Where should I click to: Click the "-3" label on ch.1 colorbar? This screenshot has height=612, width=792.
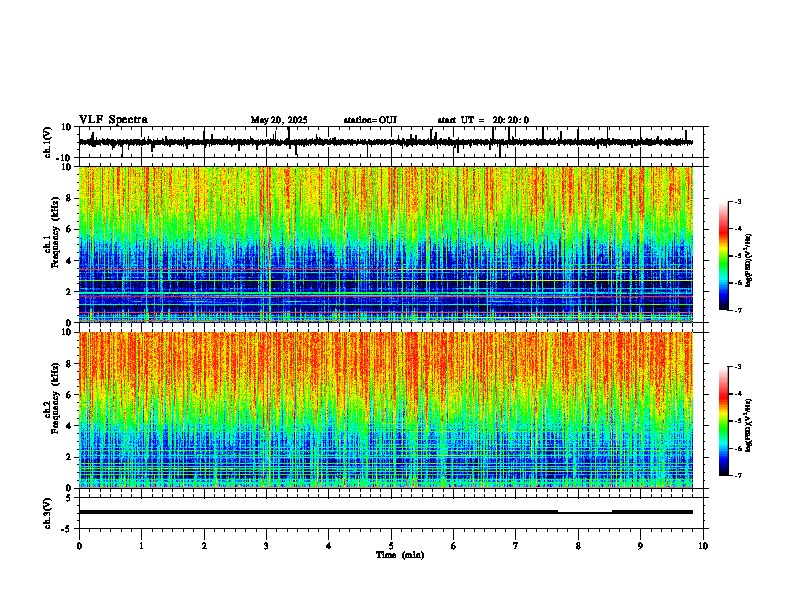click(738, 201)
